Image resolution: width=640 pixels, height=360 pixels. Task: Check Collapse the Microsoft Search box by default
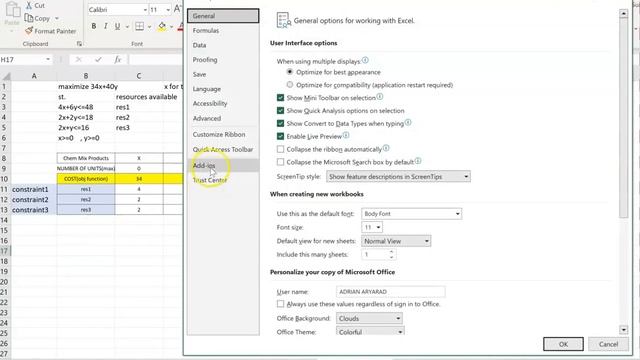coord(280,162)
